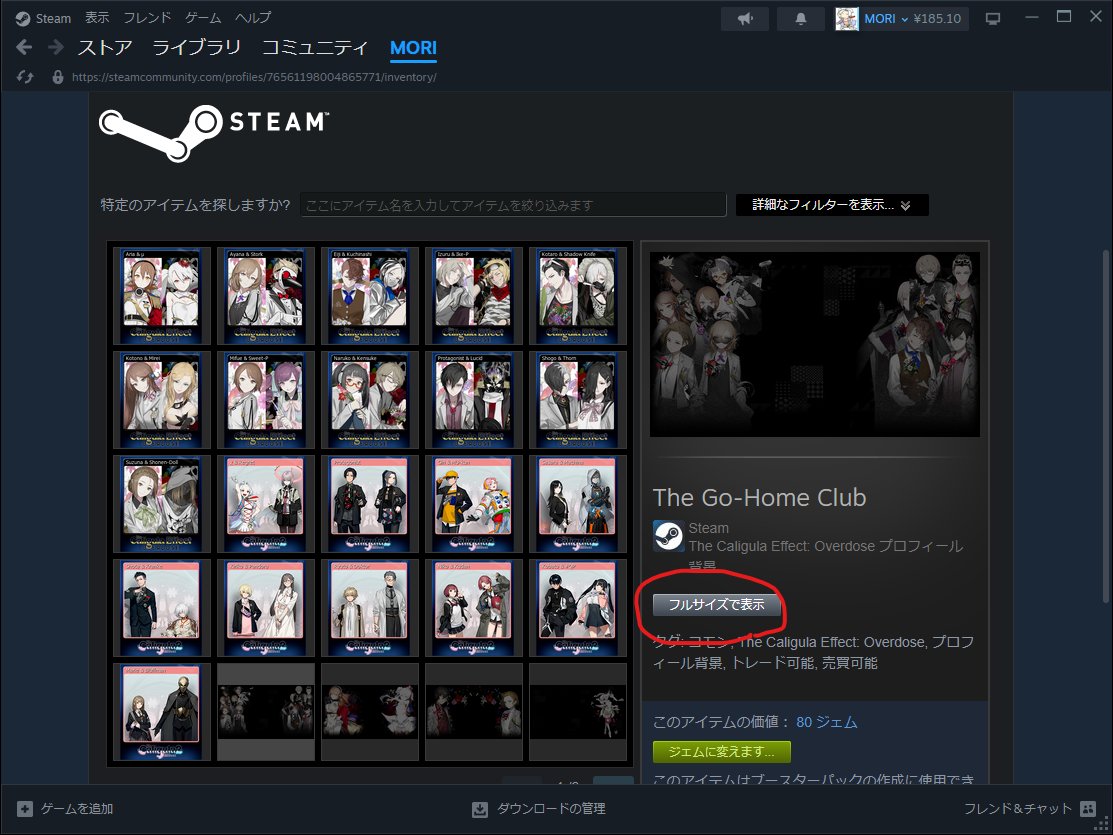Viewport: 1113px width, 835px height.
Task: Click the download manager tray icon
Action: [480, 809]
